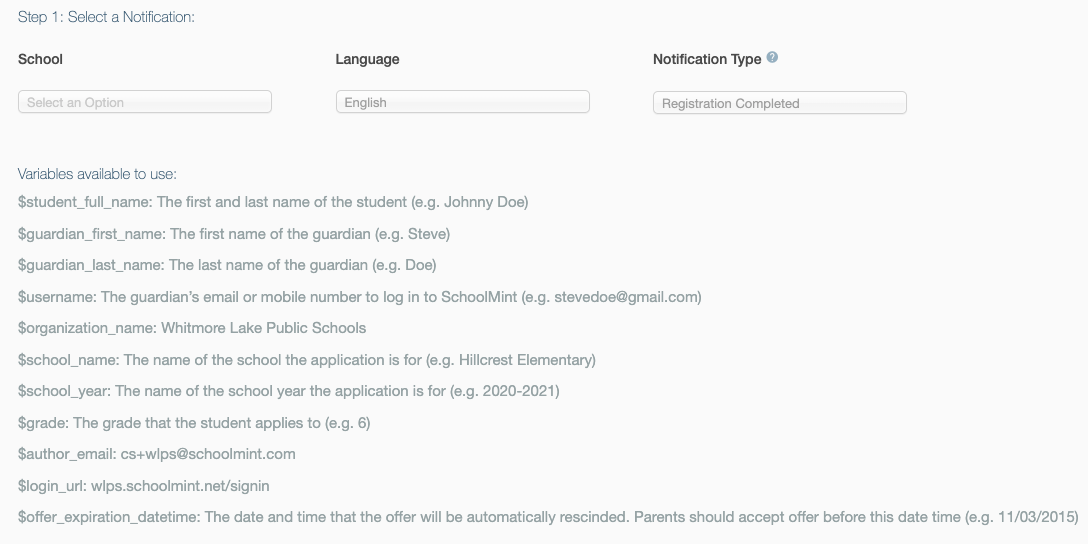1088x544 pixels.
Task: Click the wlps.schoolmint.net/signin login URL
Action: click(x=180, y=486)
